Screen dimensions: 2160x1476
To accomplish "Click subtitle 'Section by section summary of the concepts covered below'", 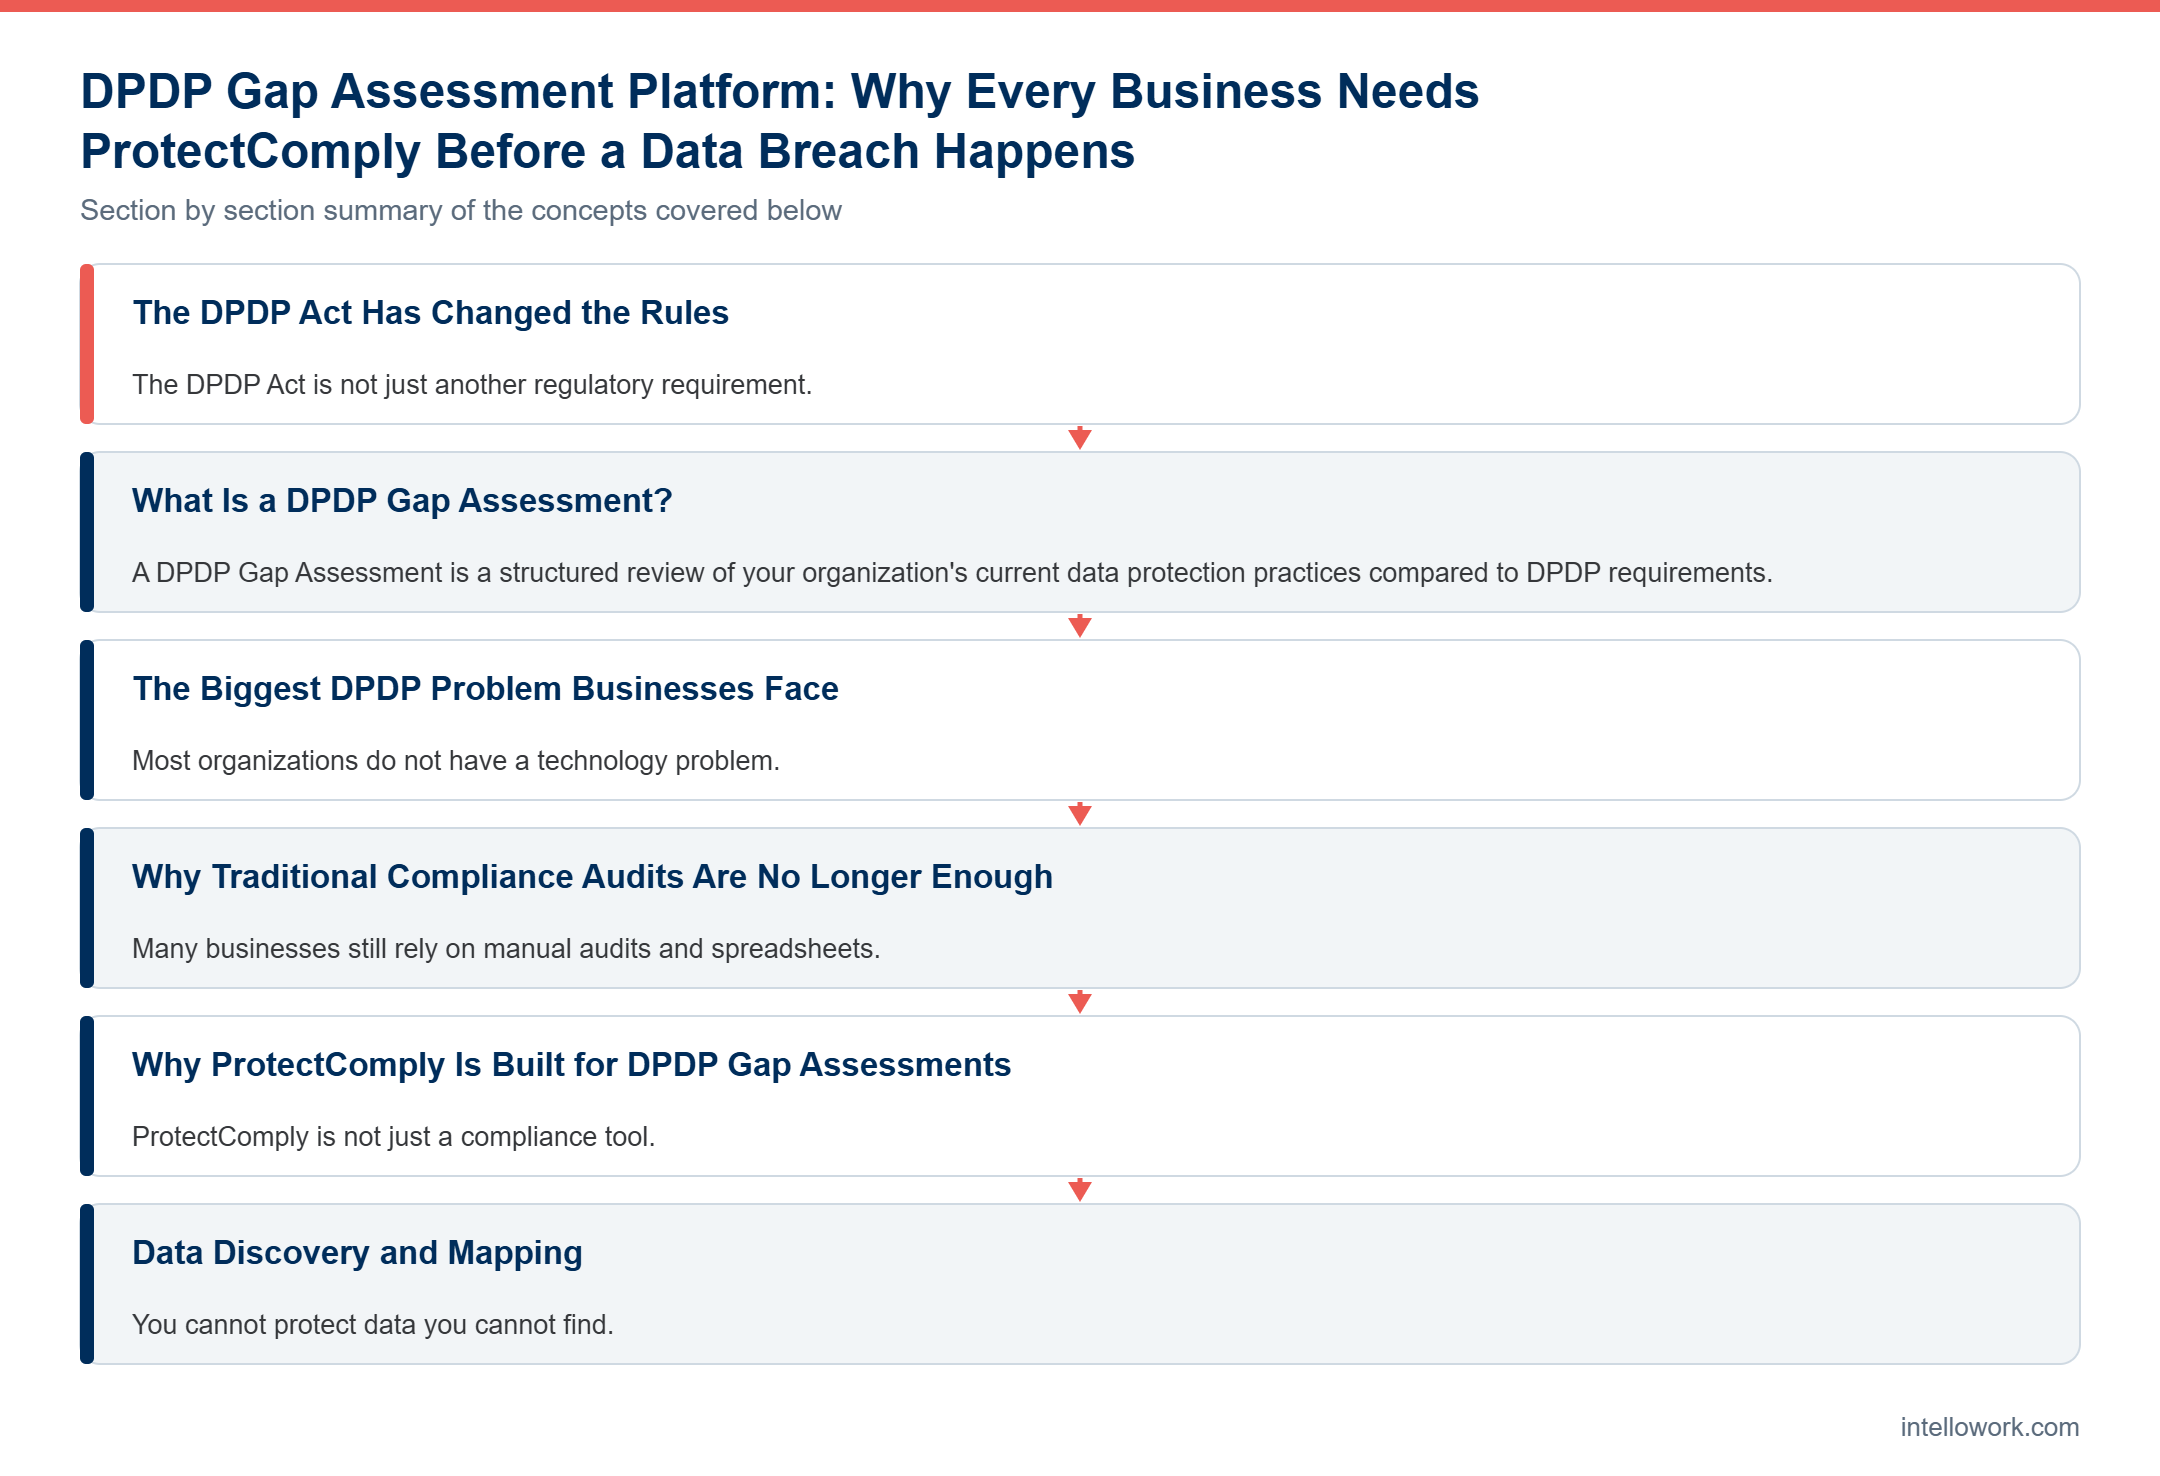I will 461,211.
